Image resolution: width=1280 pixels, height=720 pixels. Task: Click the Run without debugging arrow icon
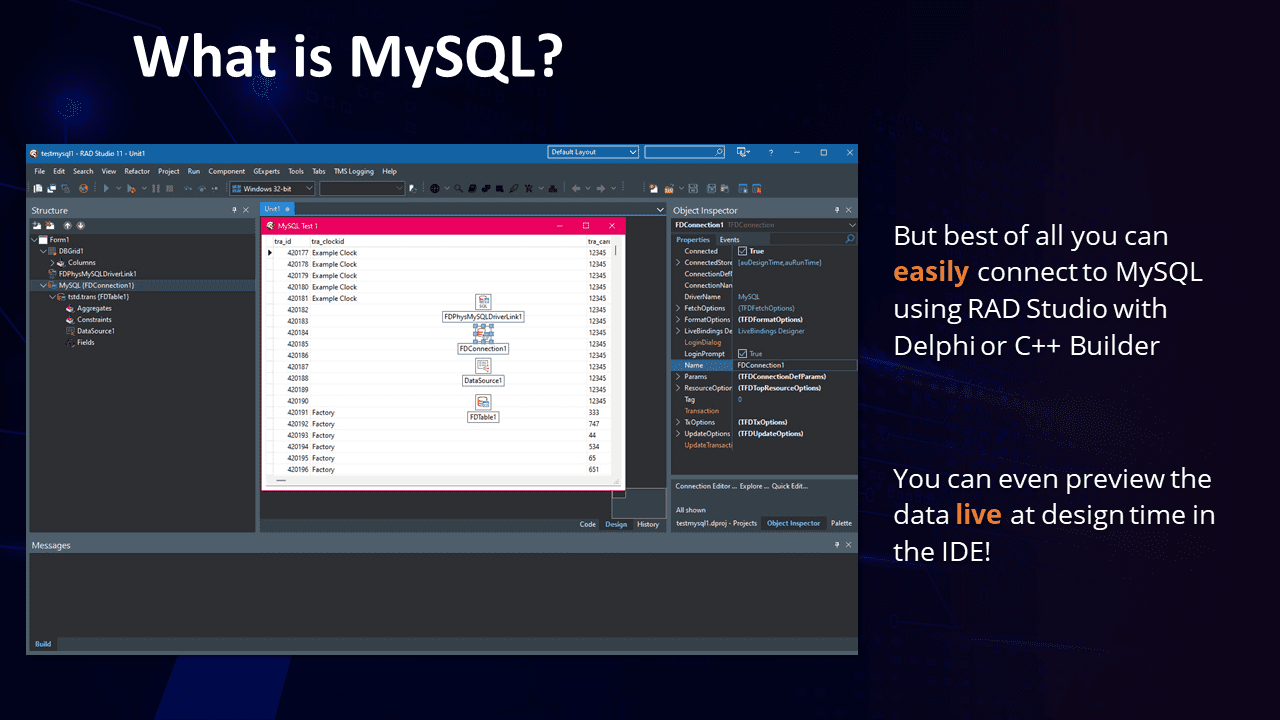(x=106, y=188)
